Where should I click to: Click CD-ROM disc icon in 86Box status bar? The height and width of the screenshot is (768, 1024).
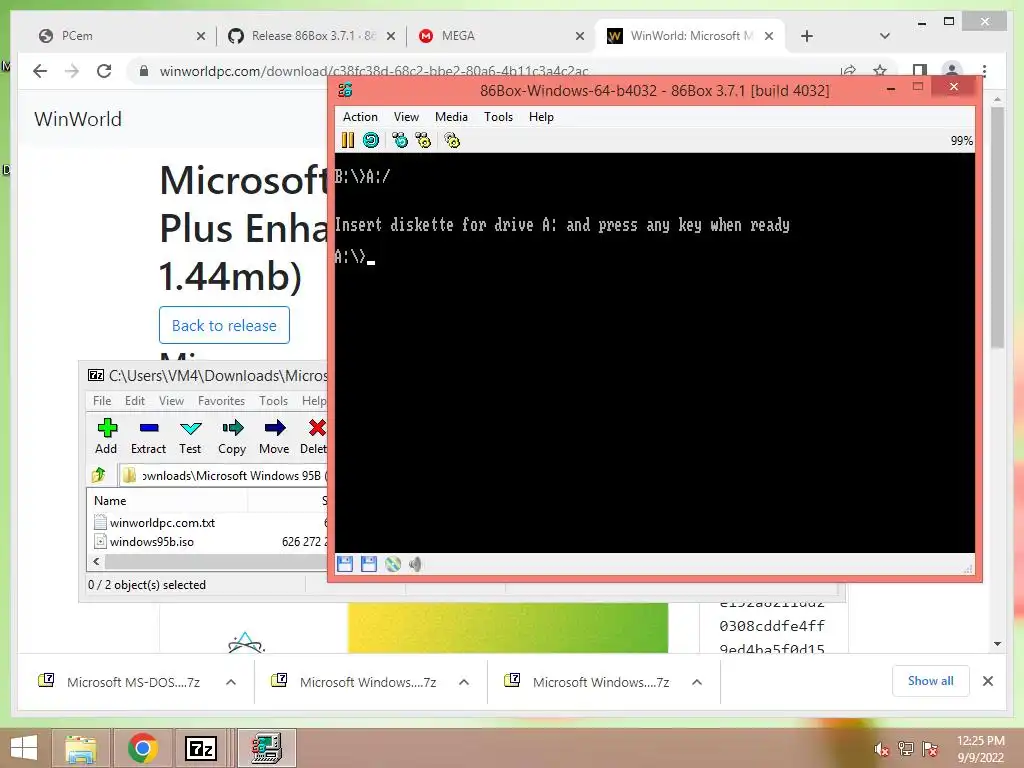click(392, 564)
